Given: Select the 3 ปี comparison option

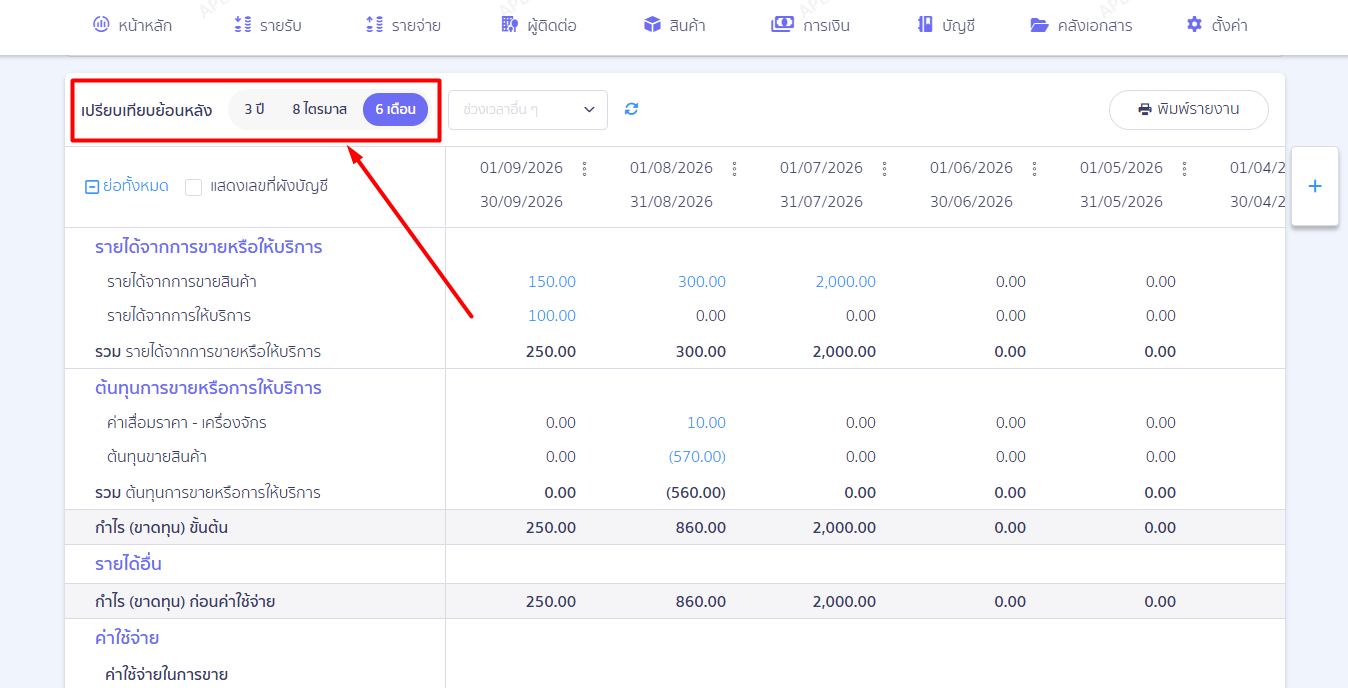Looking at the screenshot, I should coord(254,109).
